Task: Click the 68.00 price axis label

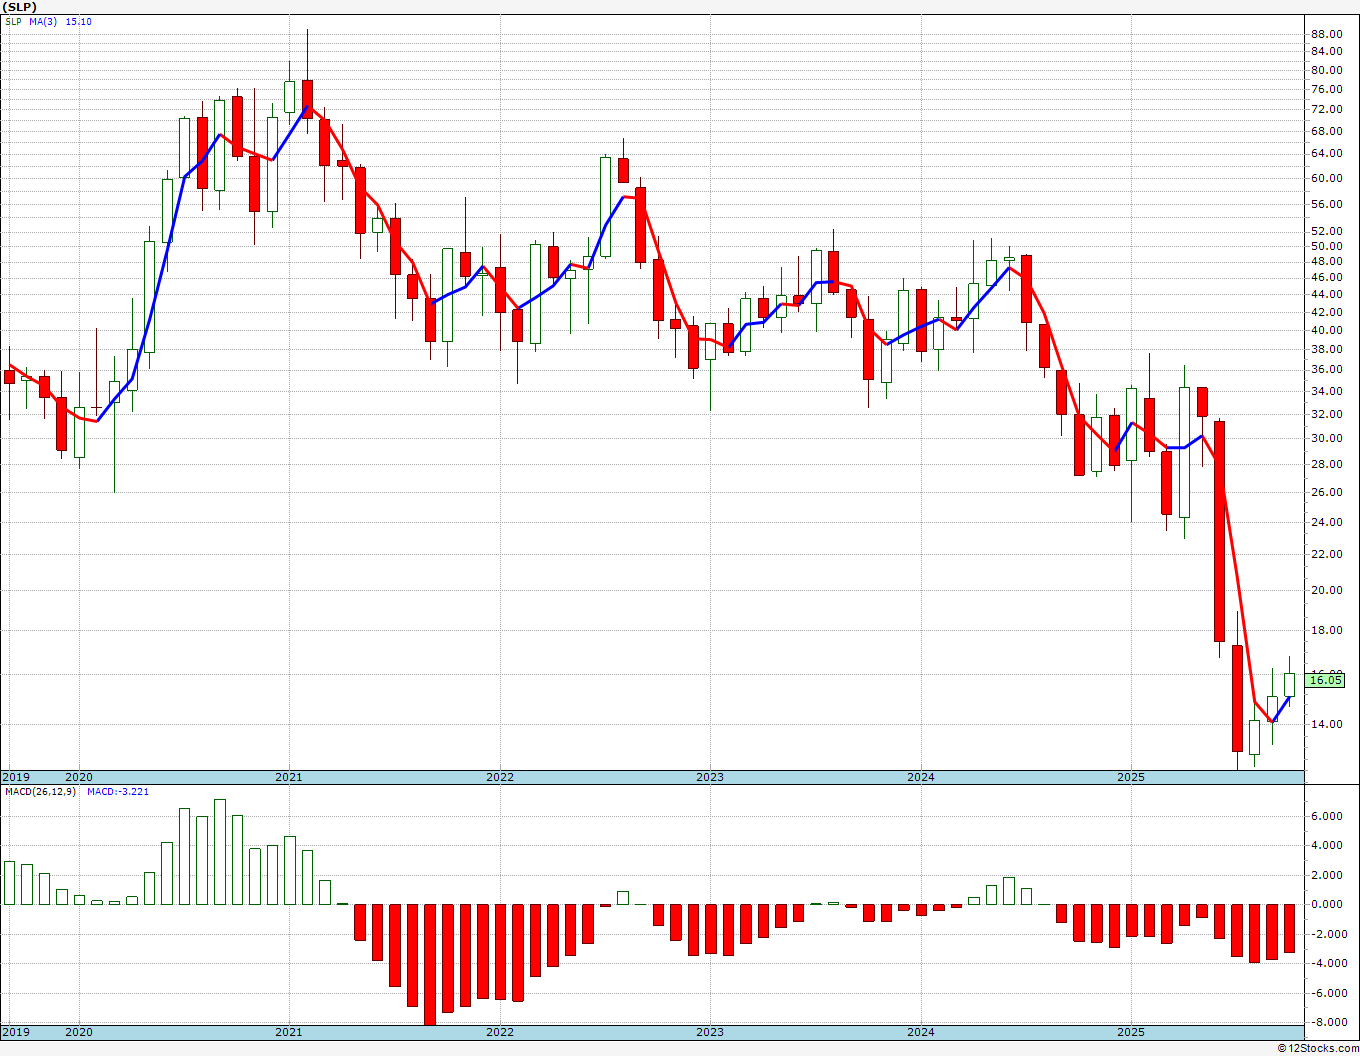Action: 1326,131
